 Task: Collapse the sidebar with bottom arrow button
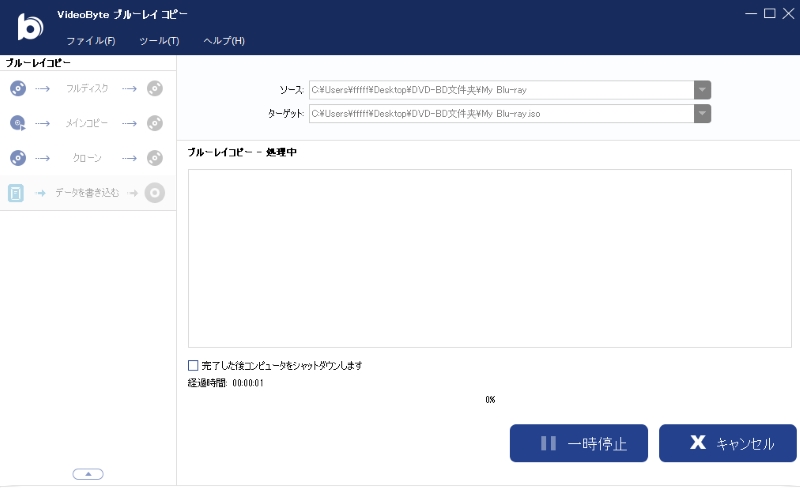88,474
